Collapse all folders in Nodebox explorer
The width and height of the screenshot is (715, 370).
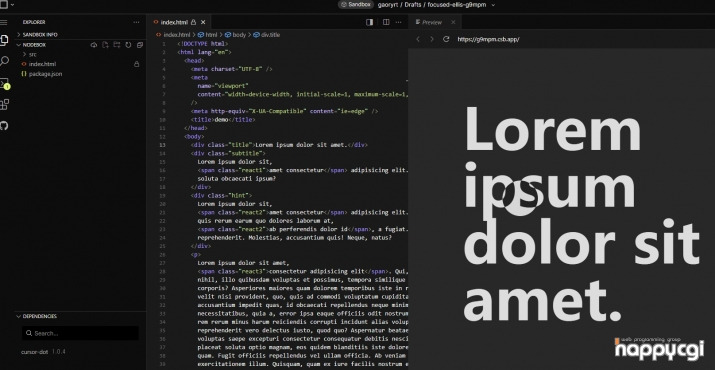pos(140,45)
